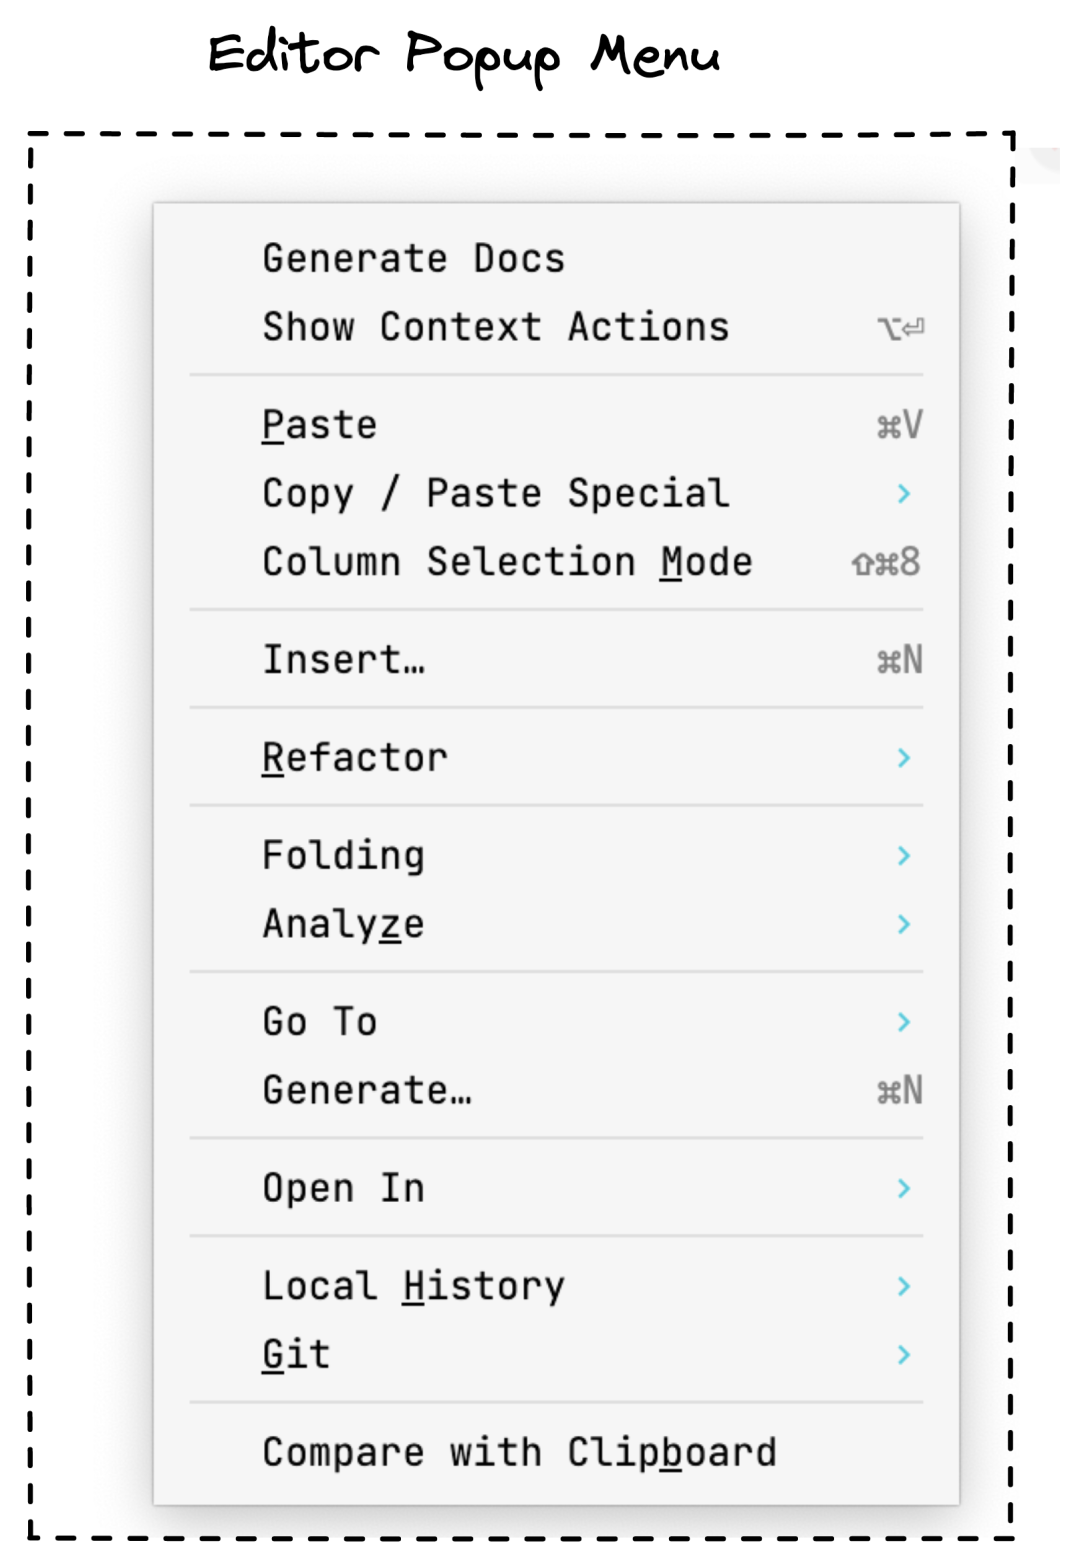The width and height of the screenshot is (1080, 1559).
Task: Choose Compare with Clipboard
Action: tap(519, 1451)
